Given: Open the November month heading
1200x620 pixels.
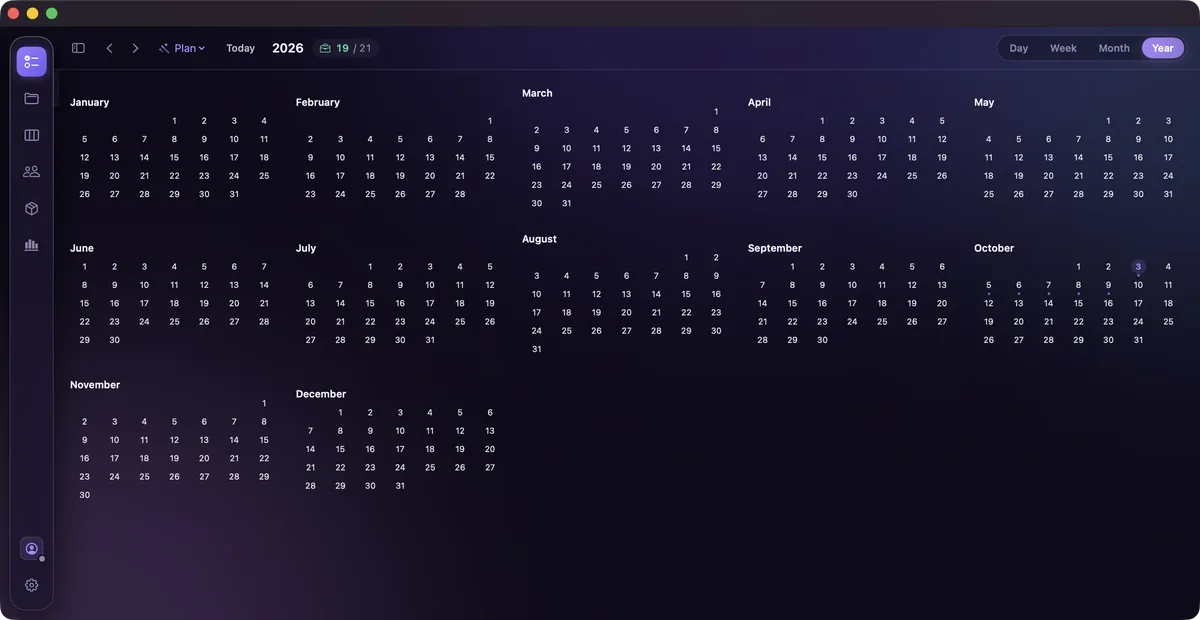Looking at the screenshot, I should coord(95,385).
